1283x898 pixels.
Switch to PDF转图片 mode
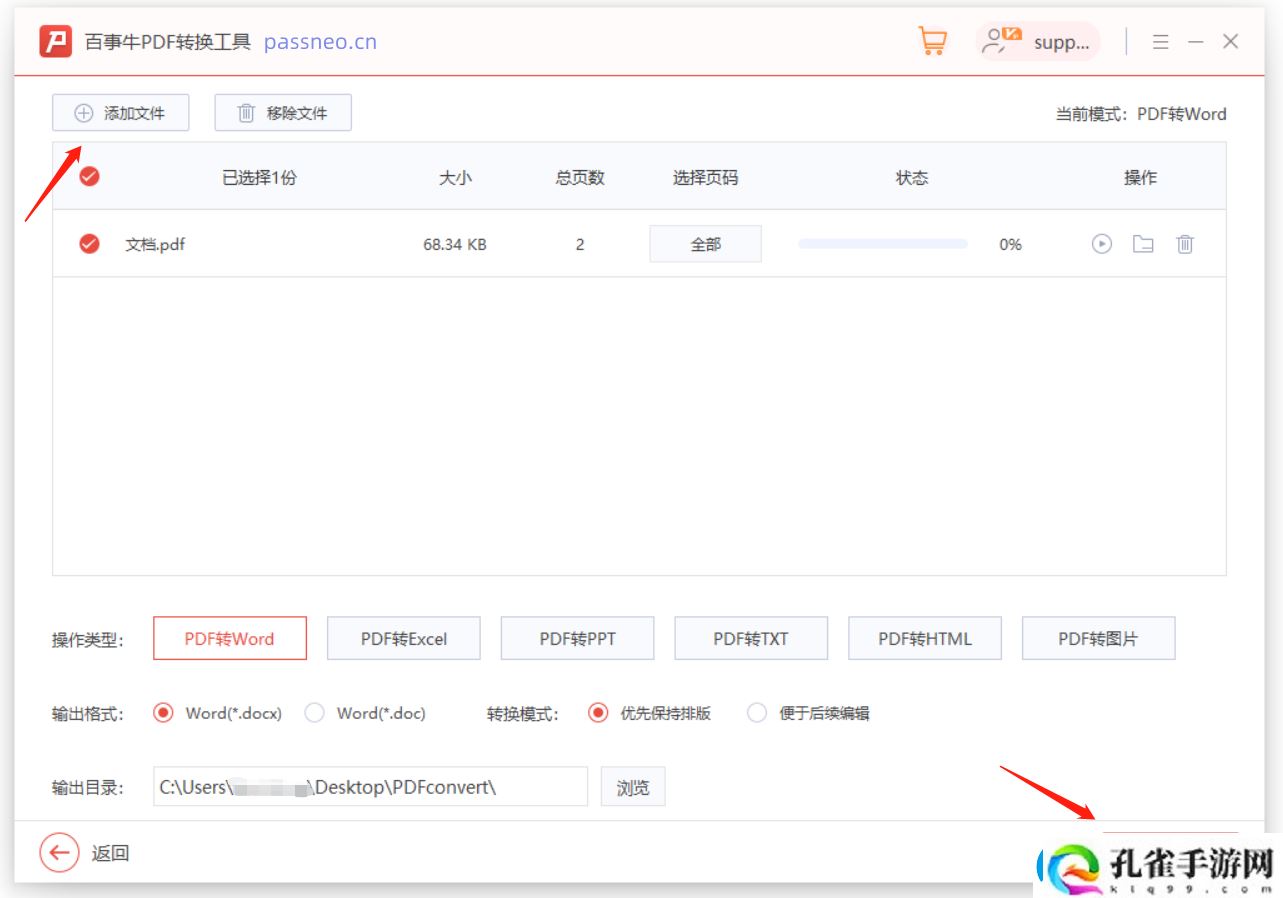[x=1098, y=638]
